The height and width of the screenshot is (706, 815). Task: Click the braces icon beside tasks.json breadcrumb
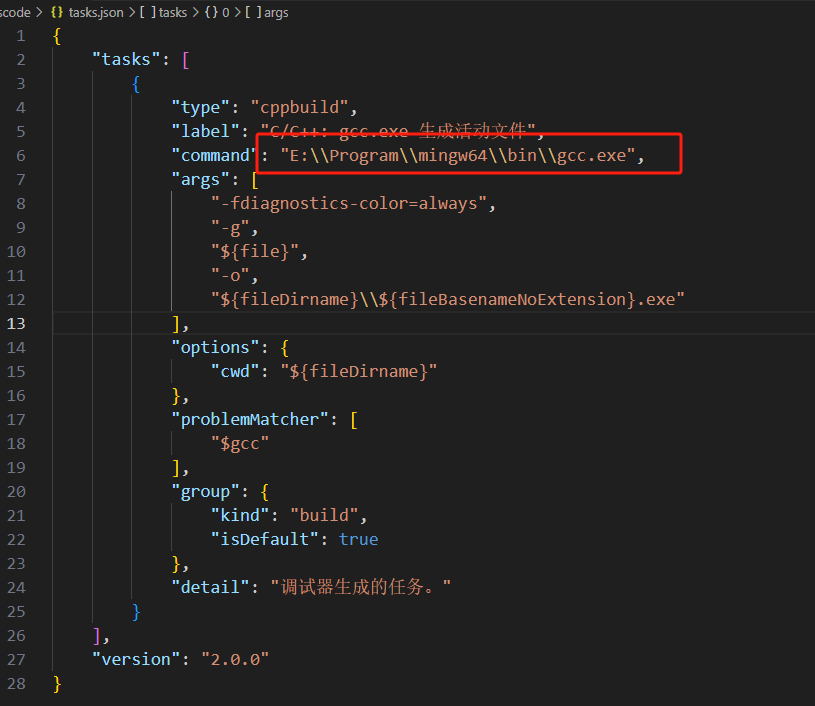coord(57,13)
